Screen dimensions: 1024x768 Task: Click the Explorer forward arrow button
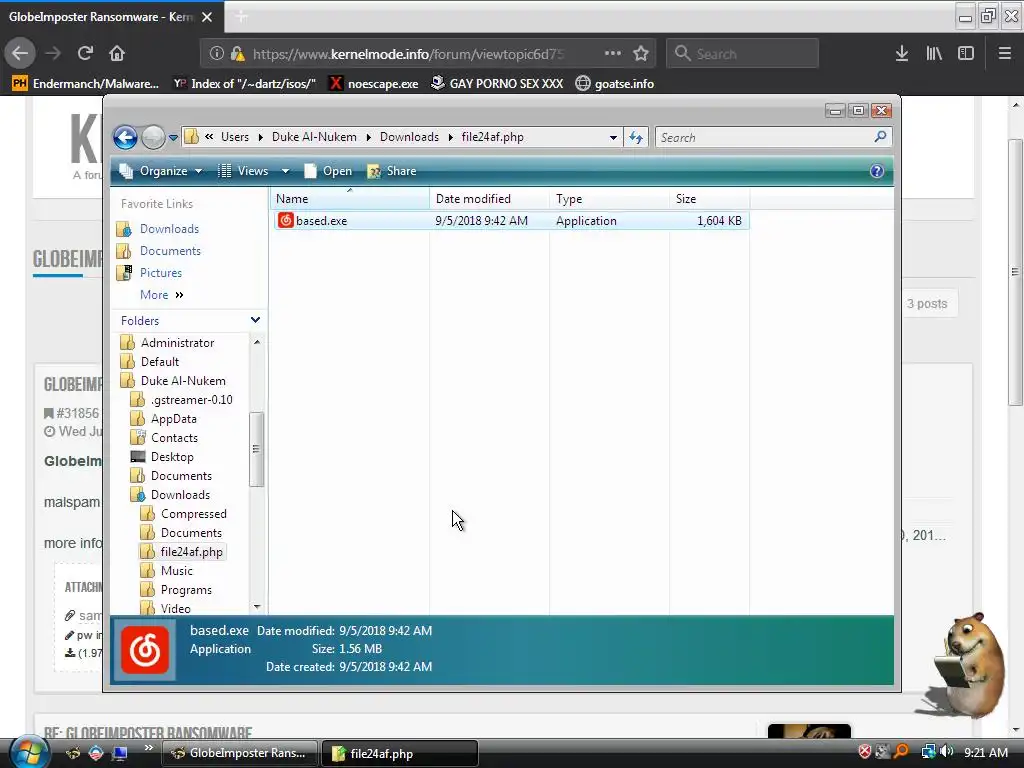click(153, 137)
